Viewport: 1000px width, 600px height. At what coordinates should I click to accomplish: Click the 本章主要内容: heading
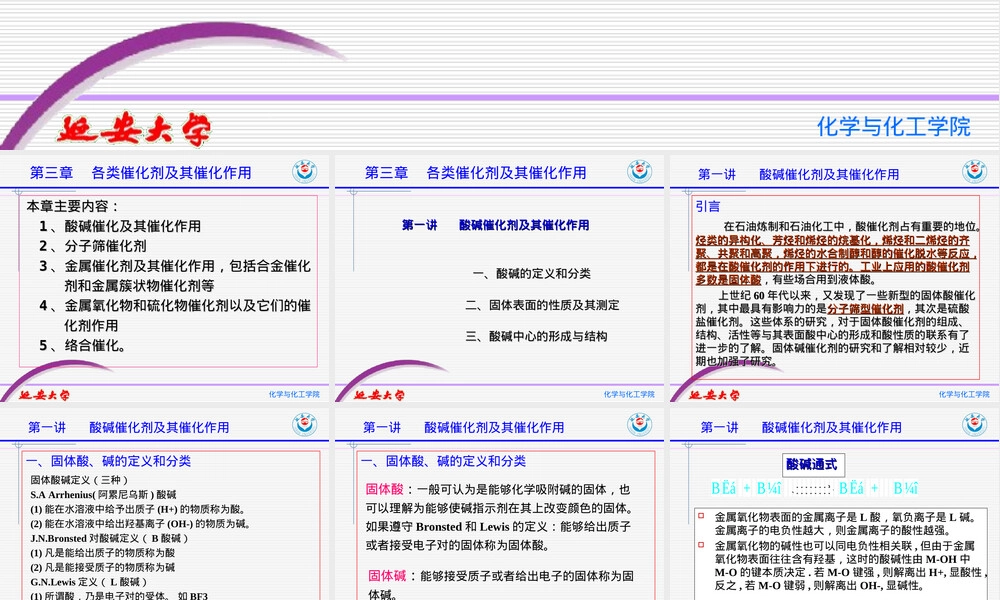[72, 206]
